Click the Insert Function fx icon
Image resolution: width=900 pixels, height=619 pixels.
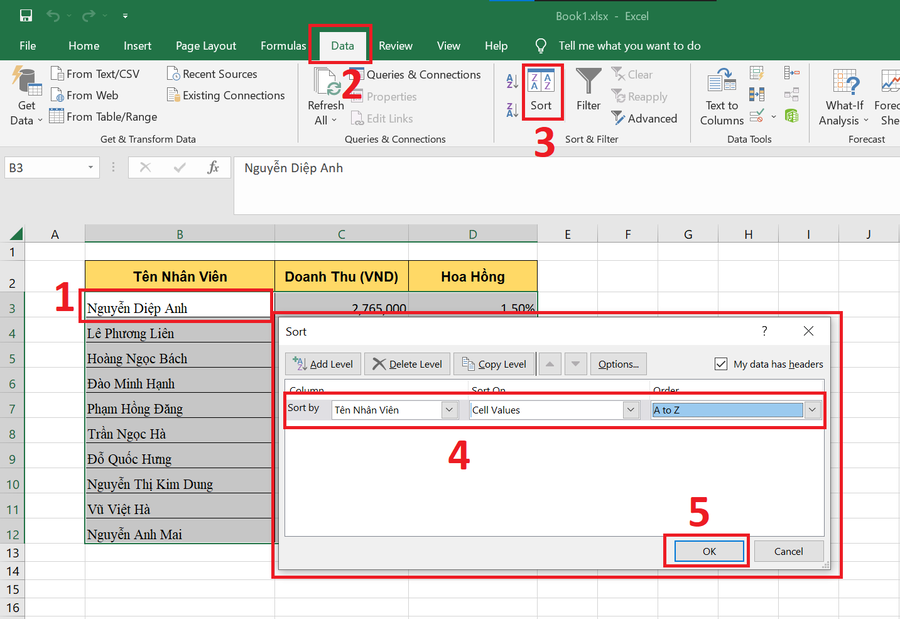214,168
